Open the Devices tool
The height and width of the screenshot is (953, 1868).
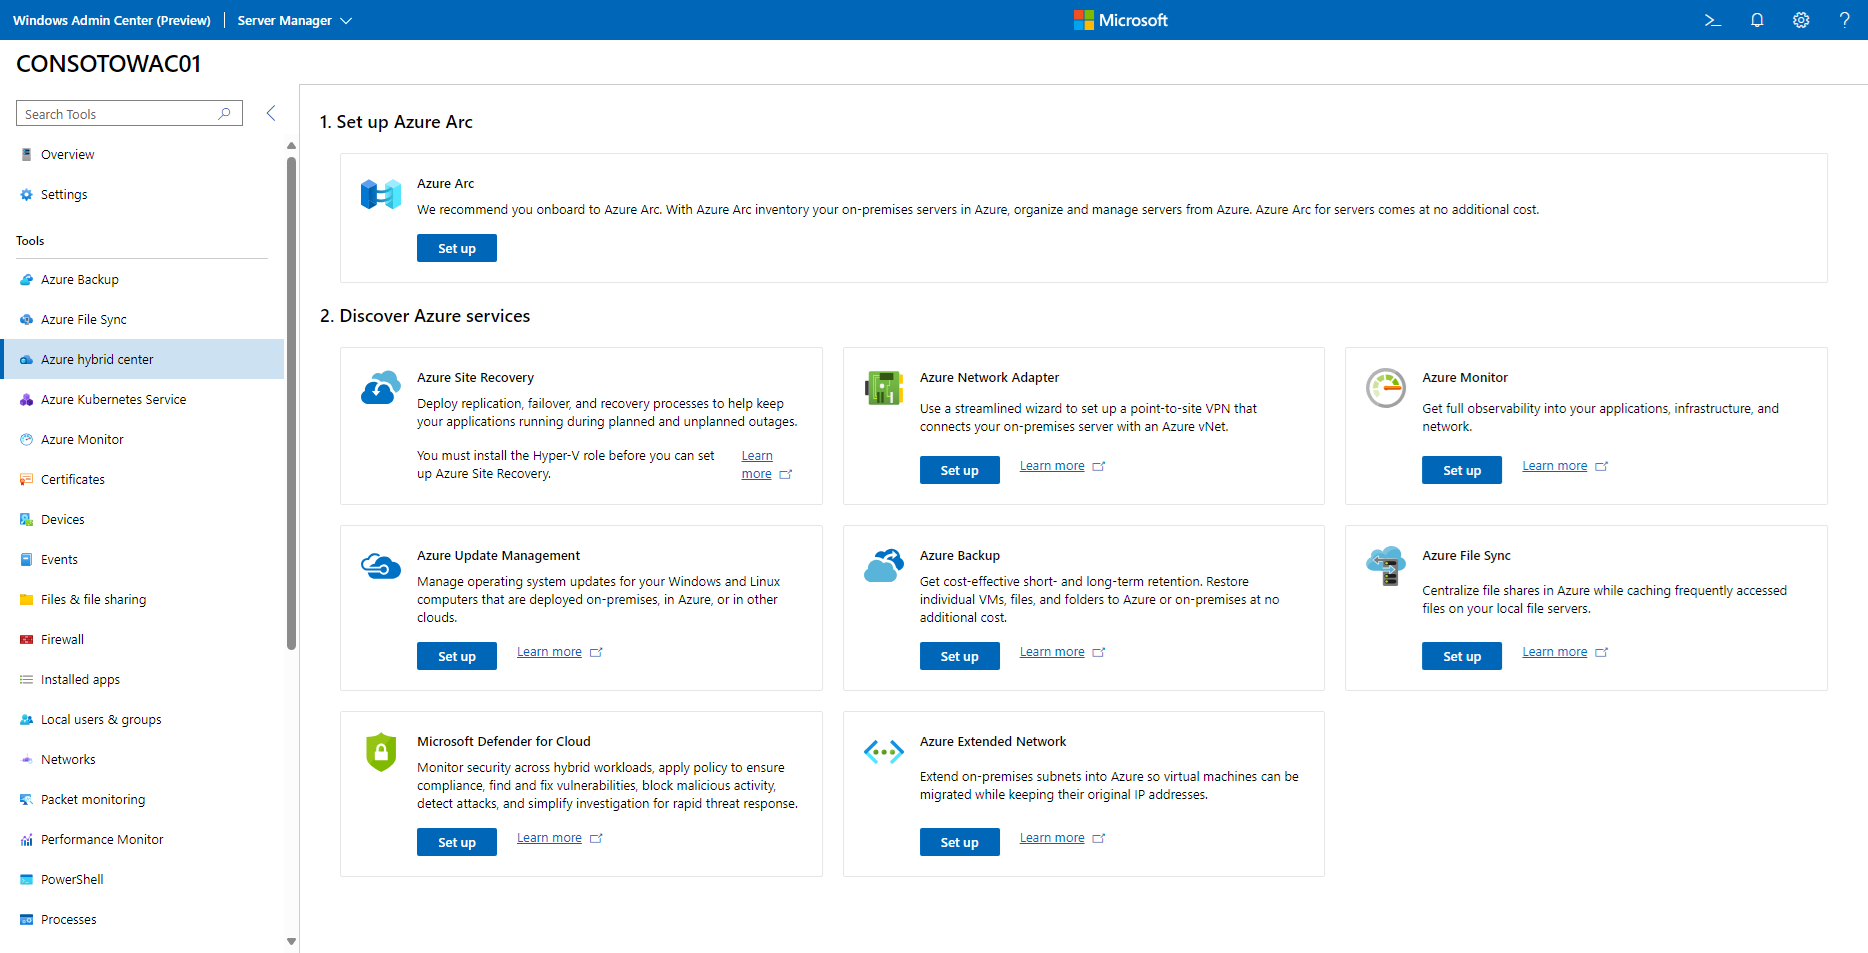click(x=63, y=519)
